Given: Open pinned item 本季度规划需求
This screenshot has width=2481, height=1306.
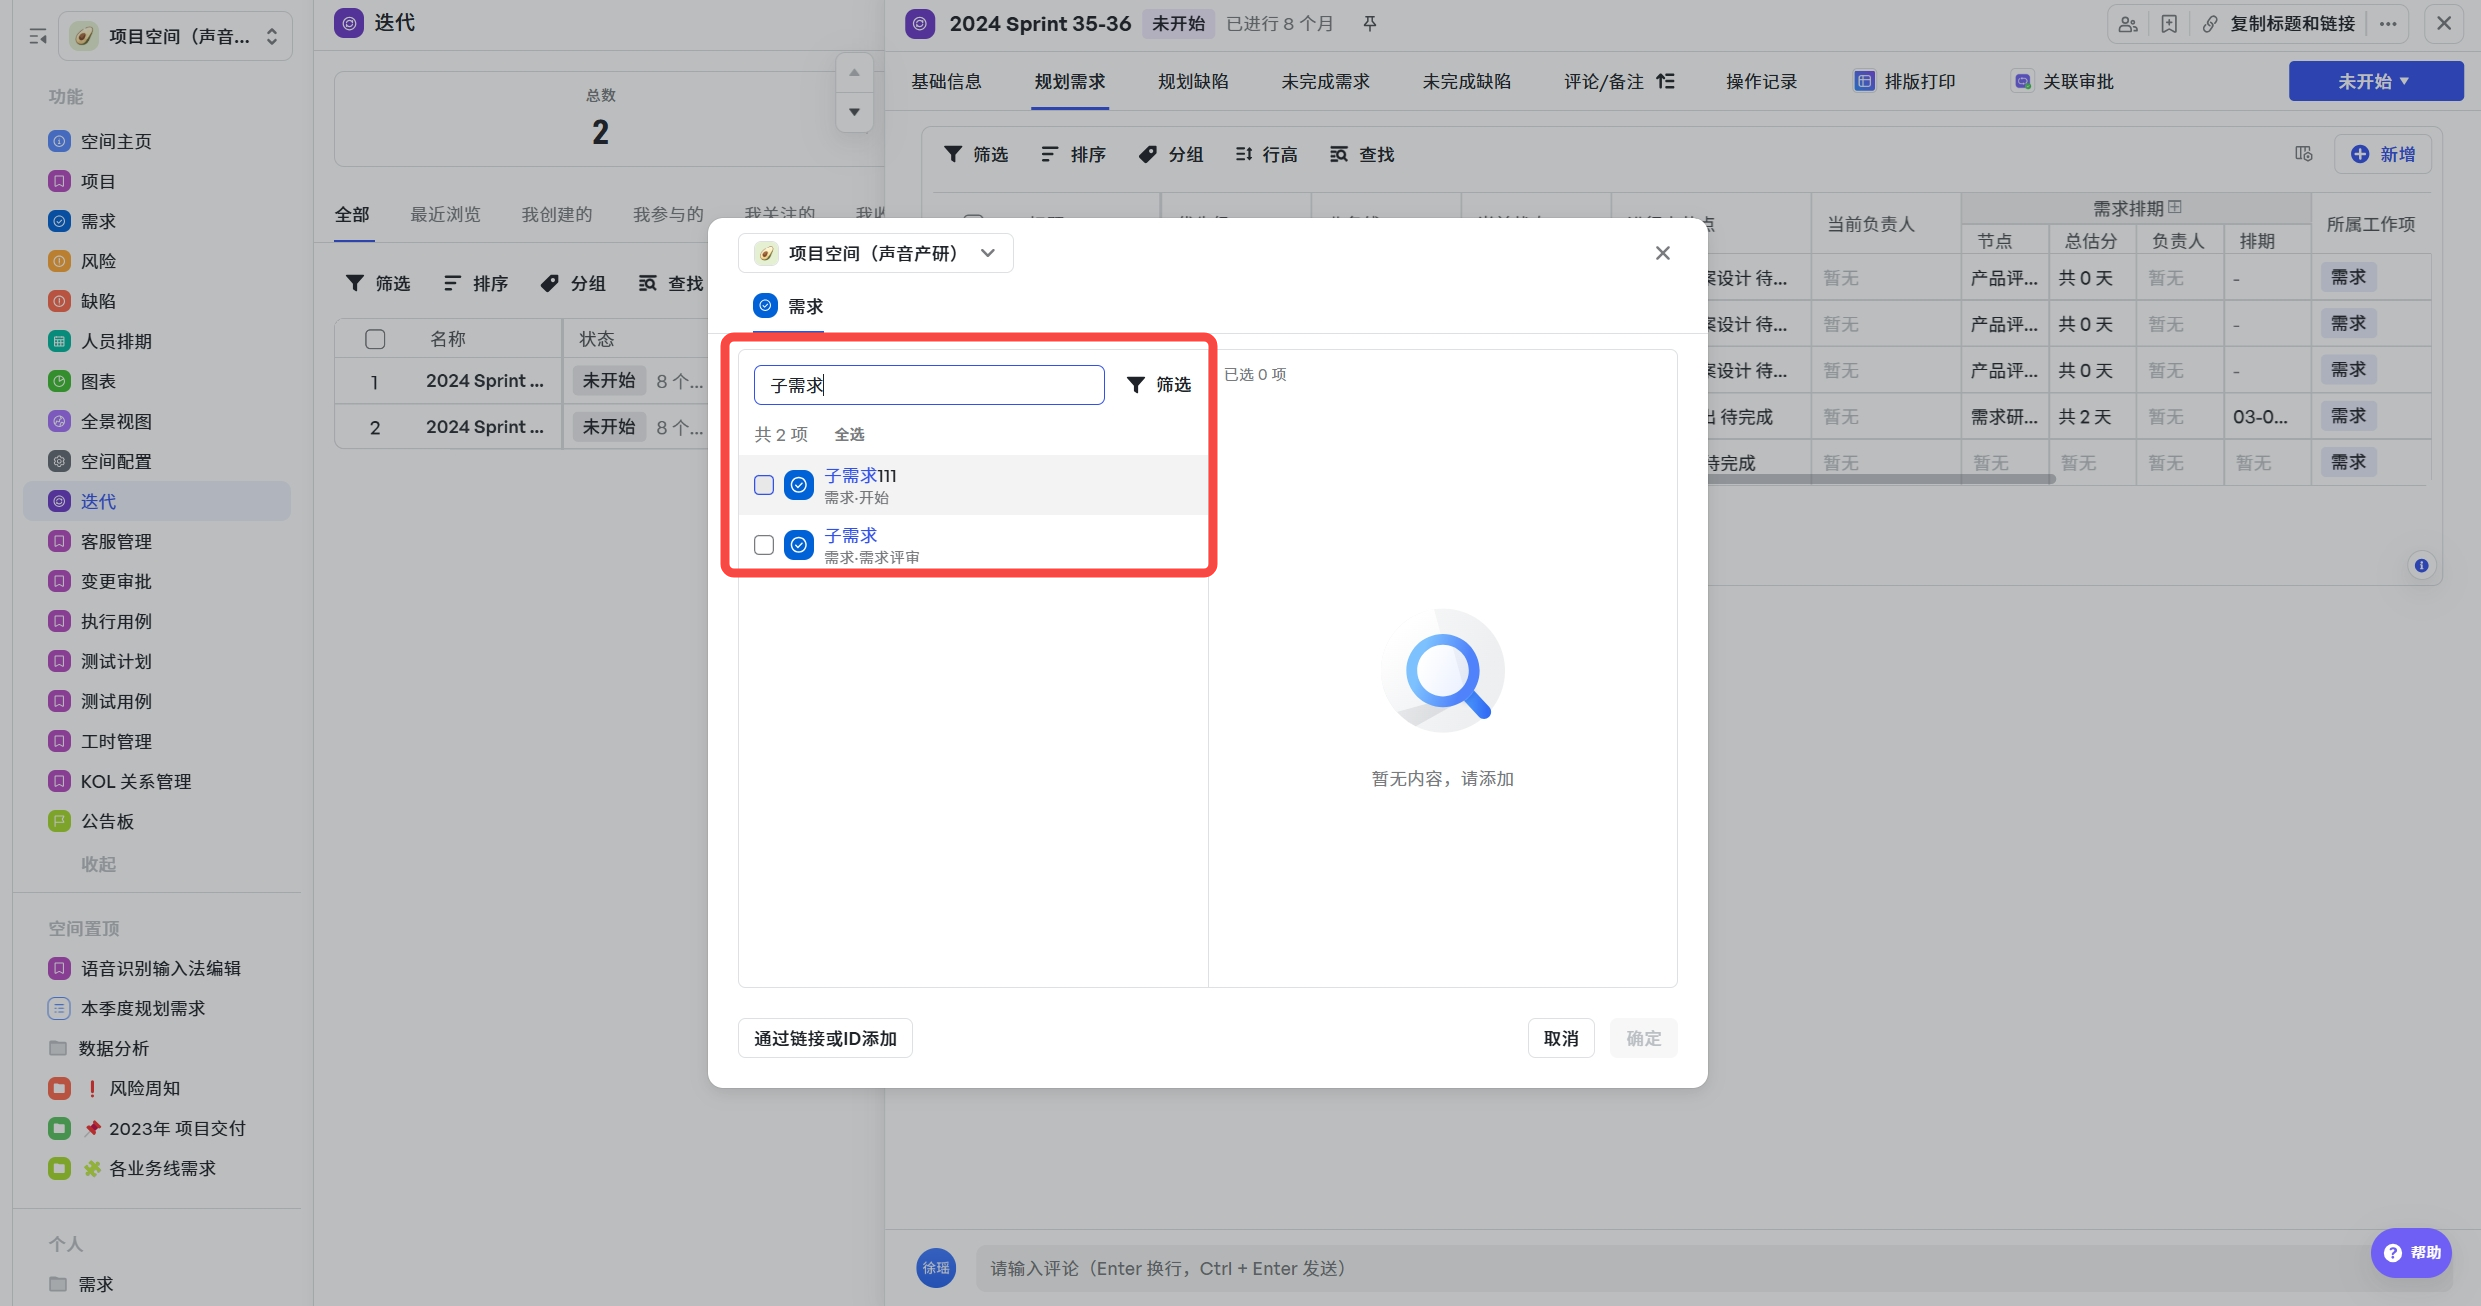Looking at the screenshot, I should pyautogui.click(x=127, y=1008).
